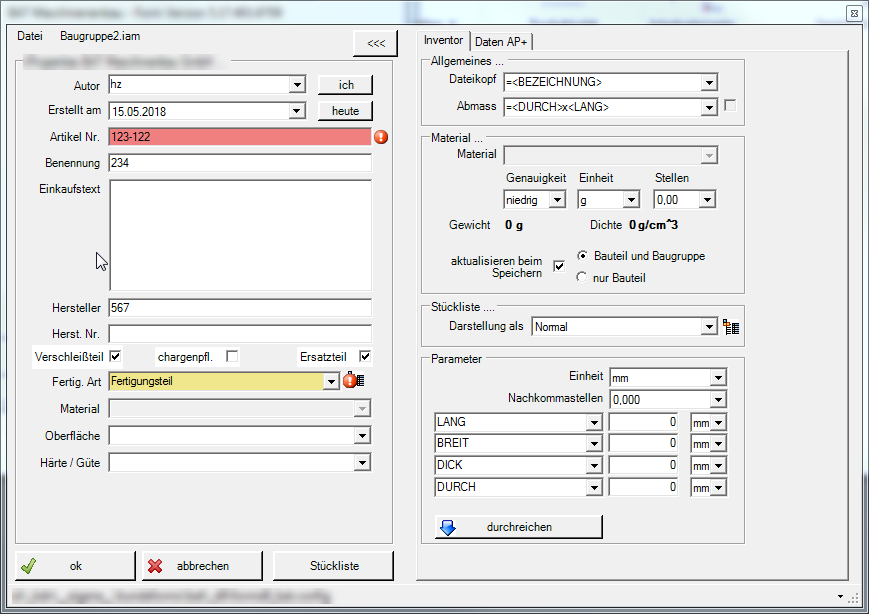This screenshot has width=869, height=614.
Task: Click the warning list icon next to Fertig. Art
Action: click(352, 381)
